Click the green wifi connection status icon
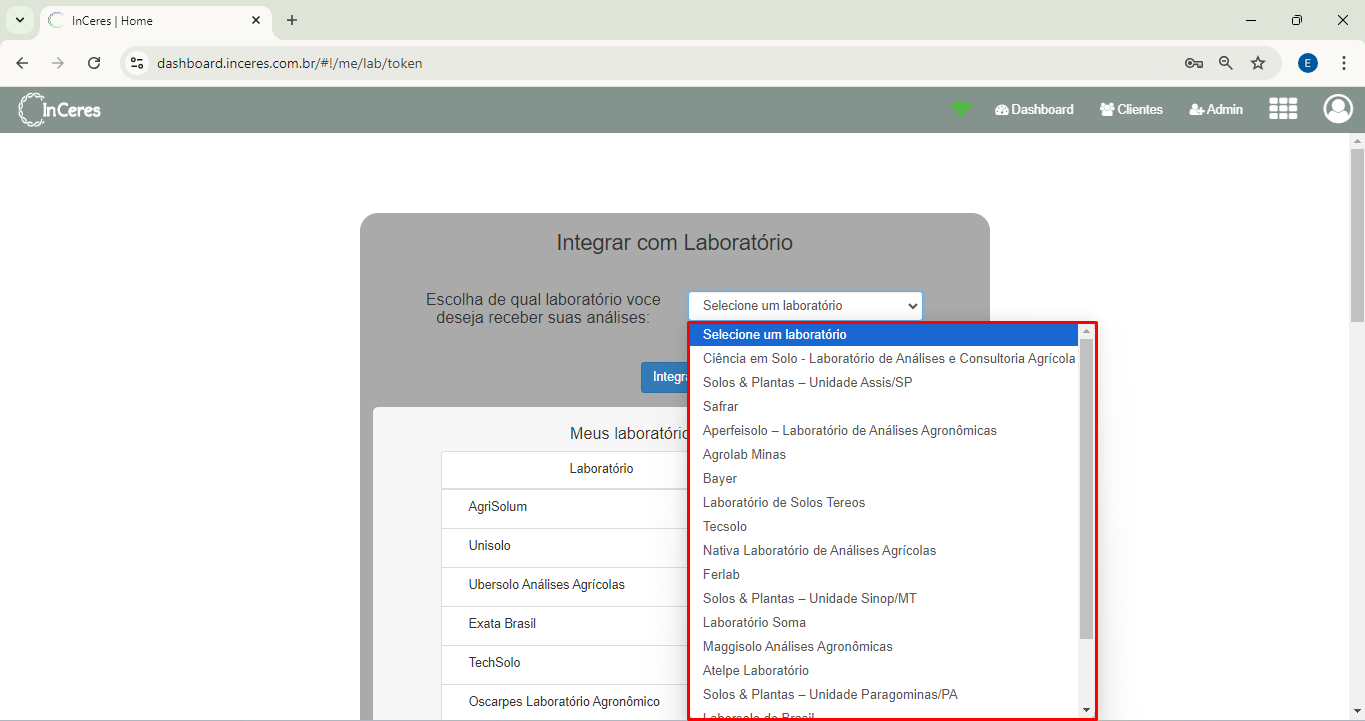The height and width of the screenshot is (721, 1365). (x=961, y=109)
